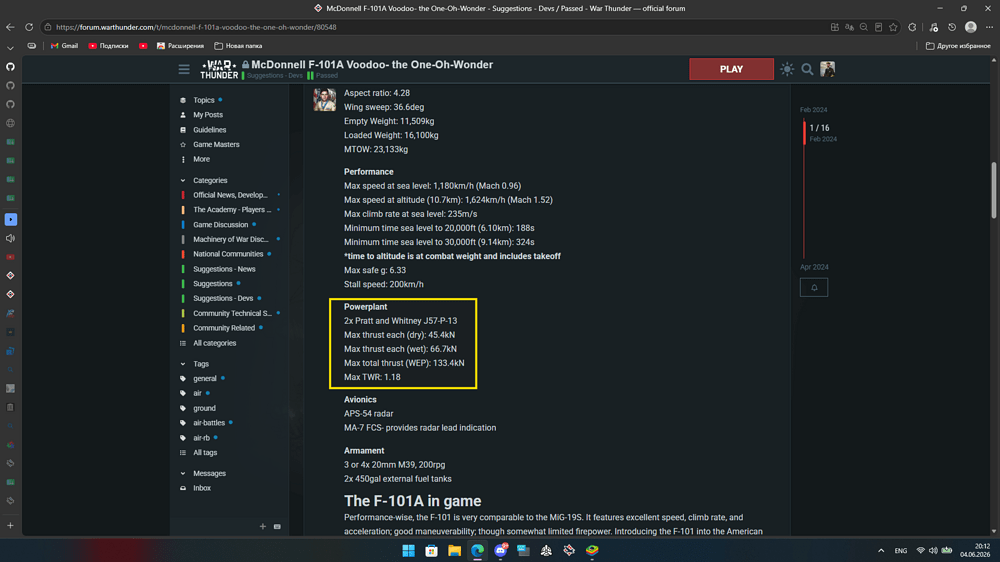Open Guidelines from the sidebar

(209, 129)
